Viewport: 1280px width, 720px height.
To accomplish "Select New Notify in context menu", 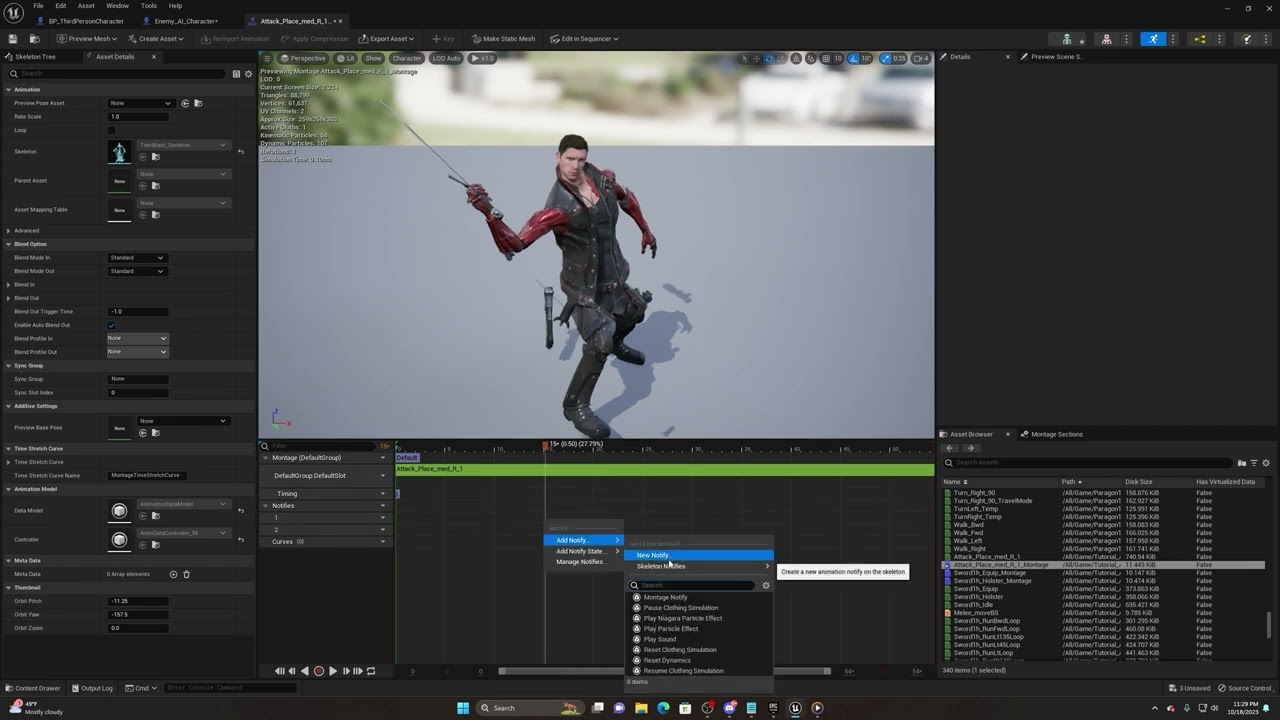I will click(x=698, y=555).
